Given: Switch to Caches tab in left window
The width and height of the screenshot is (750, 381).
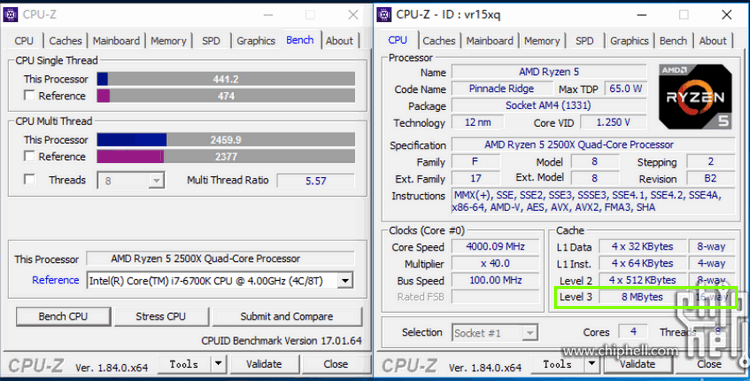Looking at the screenshot, I should [66, 41].
